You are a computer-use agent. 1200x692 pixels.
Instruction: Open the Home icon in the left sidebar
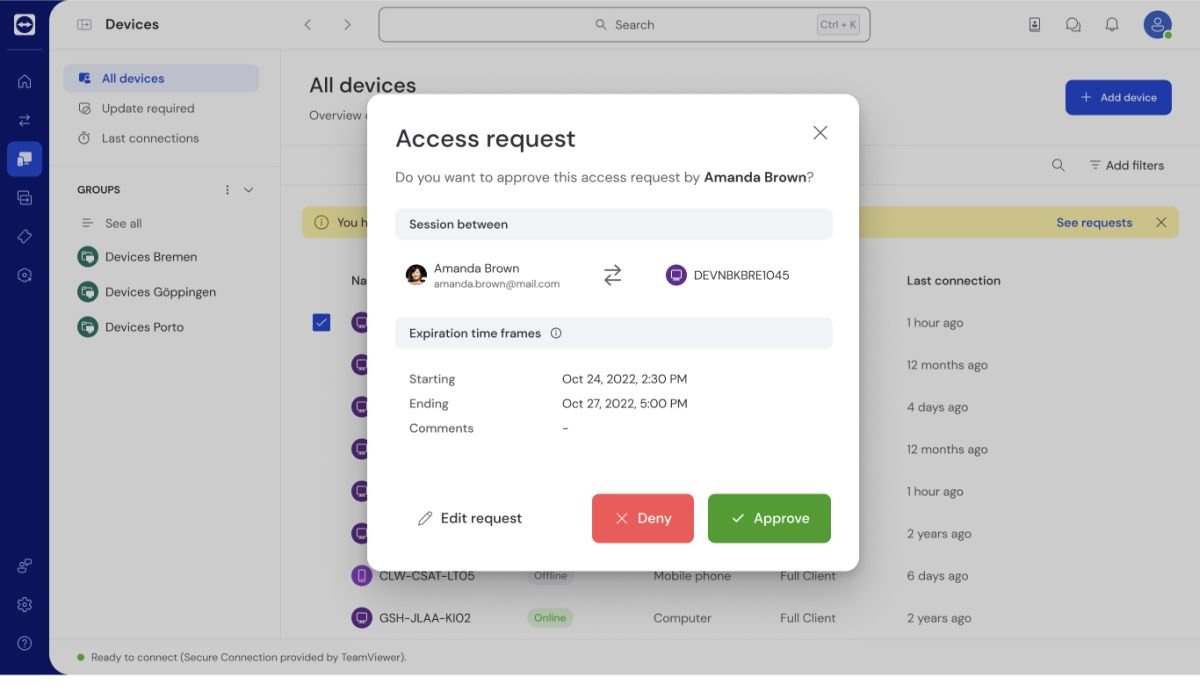pyautogui.click(x=24, y=81)
